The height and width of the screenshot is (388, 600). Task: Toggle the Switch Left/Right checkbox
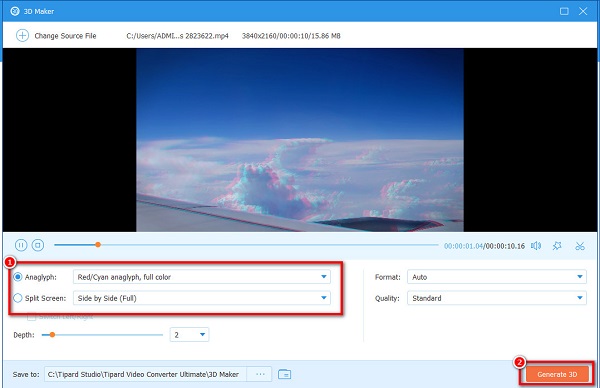coord(32,317)
